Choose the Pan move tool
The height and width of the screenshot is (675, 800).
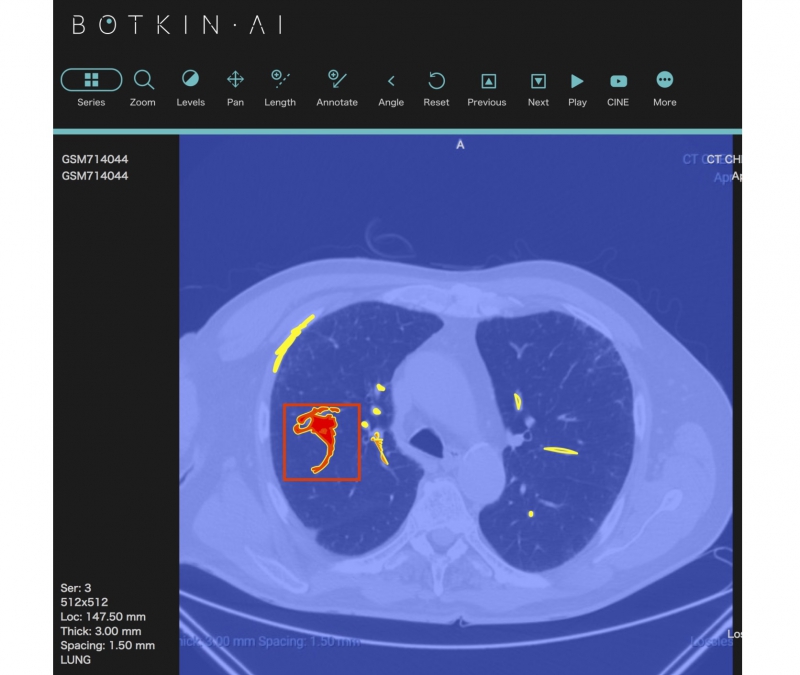235,80
